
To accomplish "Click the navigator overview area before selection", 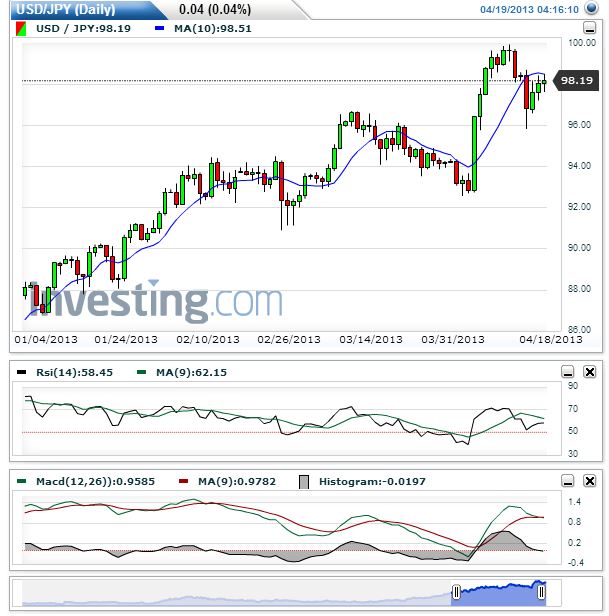I will pos(236,593).
